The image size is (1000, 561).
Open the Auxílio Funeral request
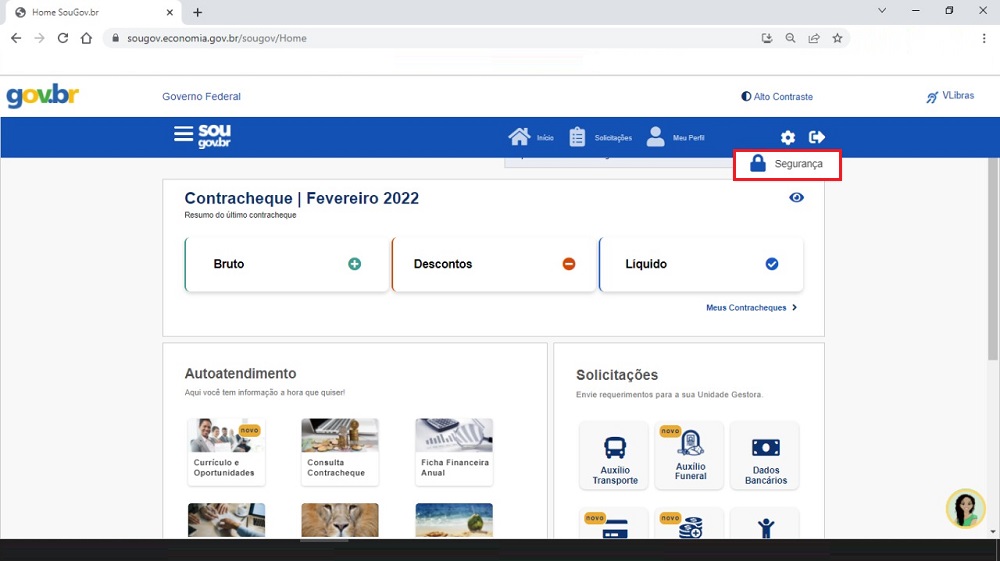[x=690, y=456]
